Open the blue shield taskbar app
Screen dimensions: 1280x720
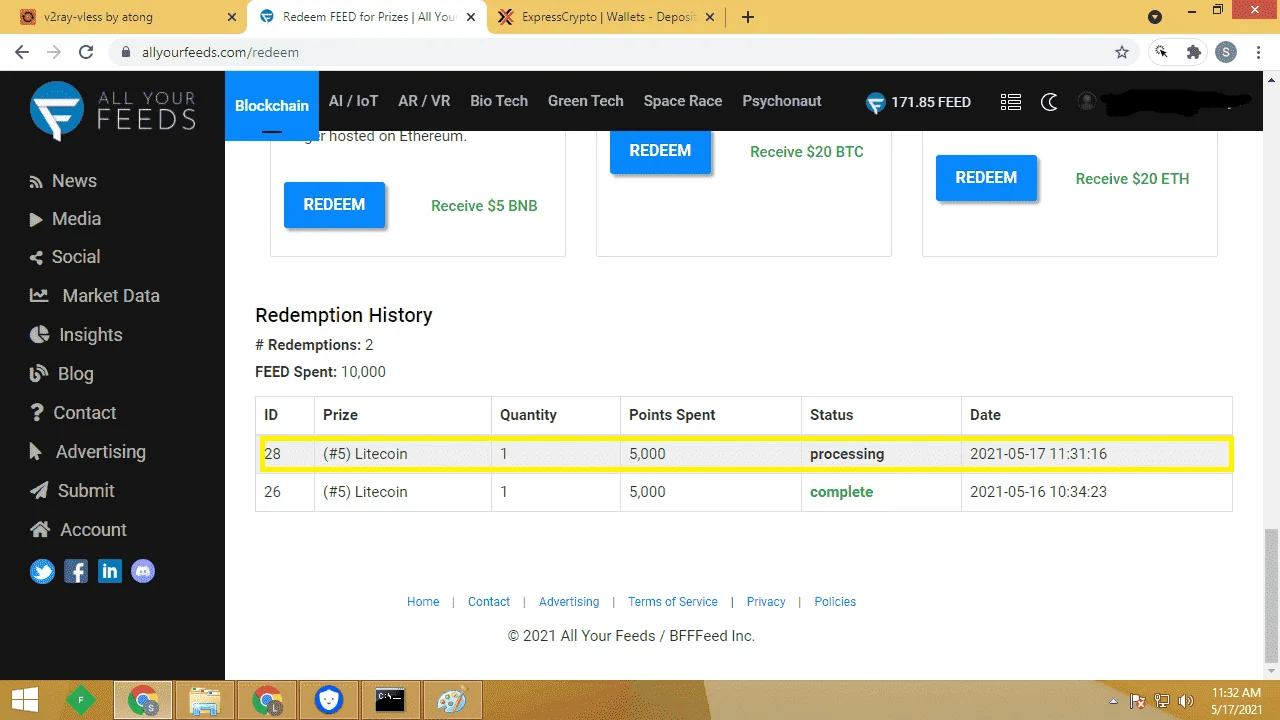pyautogui.click(x=328, y=700)
